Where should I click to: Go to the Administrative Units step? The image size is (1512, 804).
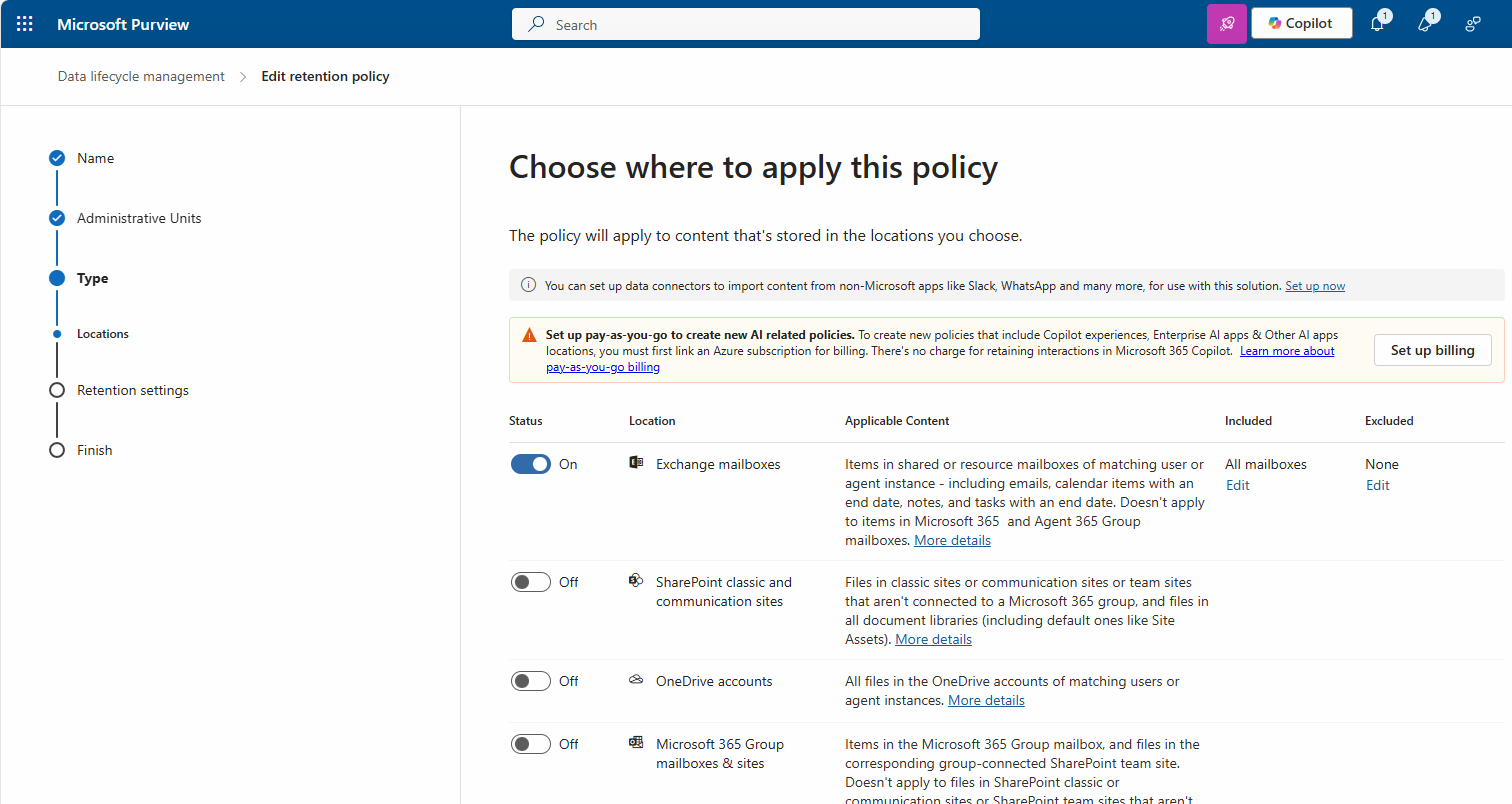tap(139, 218)
